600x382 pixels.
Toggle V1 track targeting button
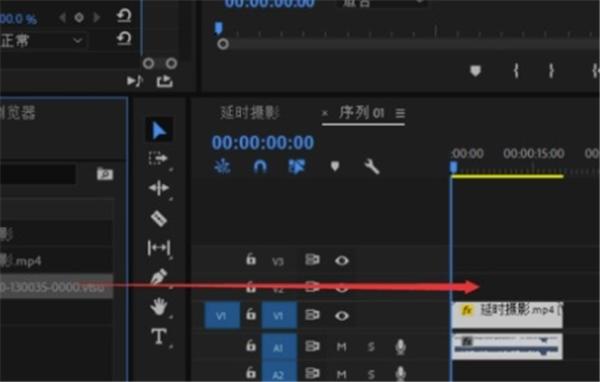279,315
